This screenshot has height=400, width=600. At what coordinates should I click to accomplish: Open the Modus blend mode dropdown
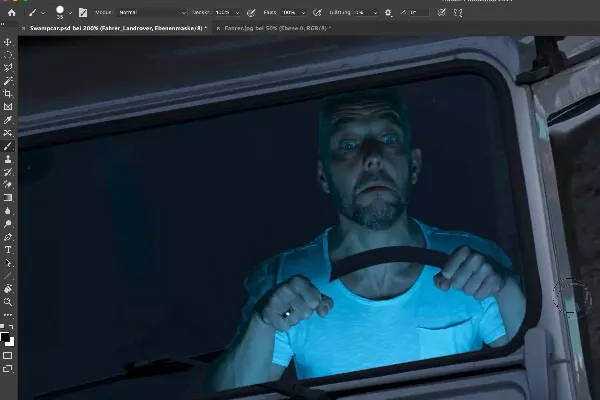tap(152, 13)
